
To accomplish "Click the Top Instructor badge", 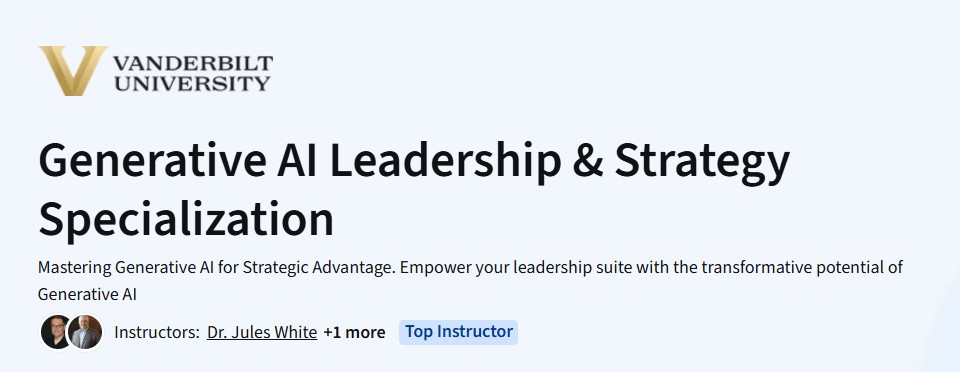I will tap(459, 332).
